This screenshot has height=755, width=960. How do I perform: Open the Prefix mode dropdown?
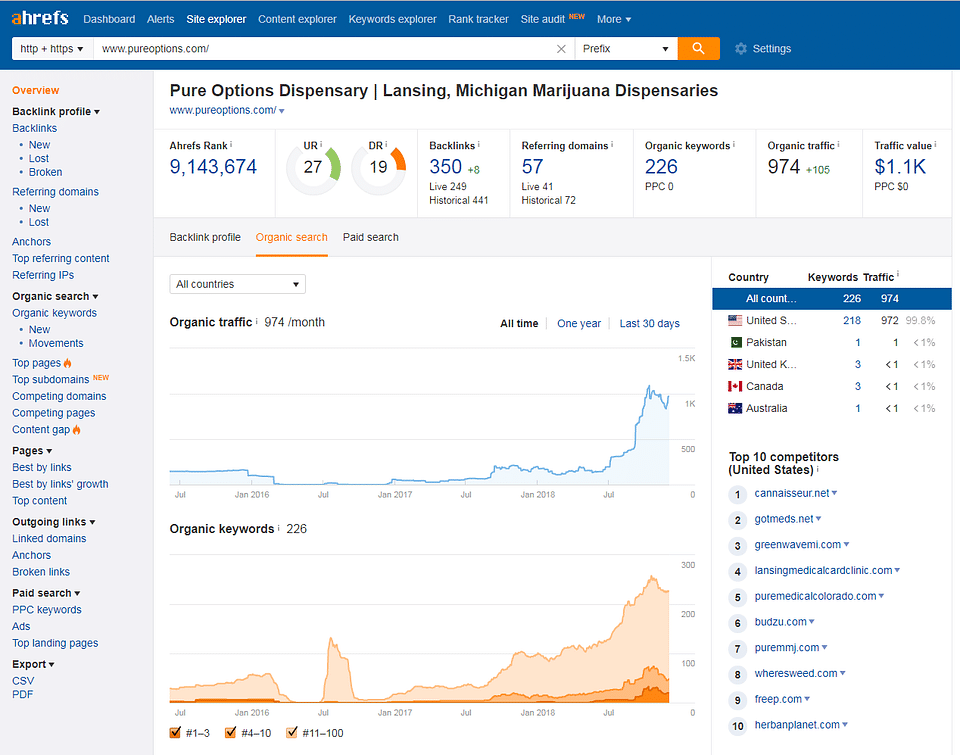[626, 48]
